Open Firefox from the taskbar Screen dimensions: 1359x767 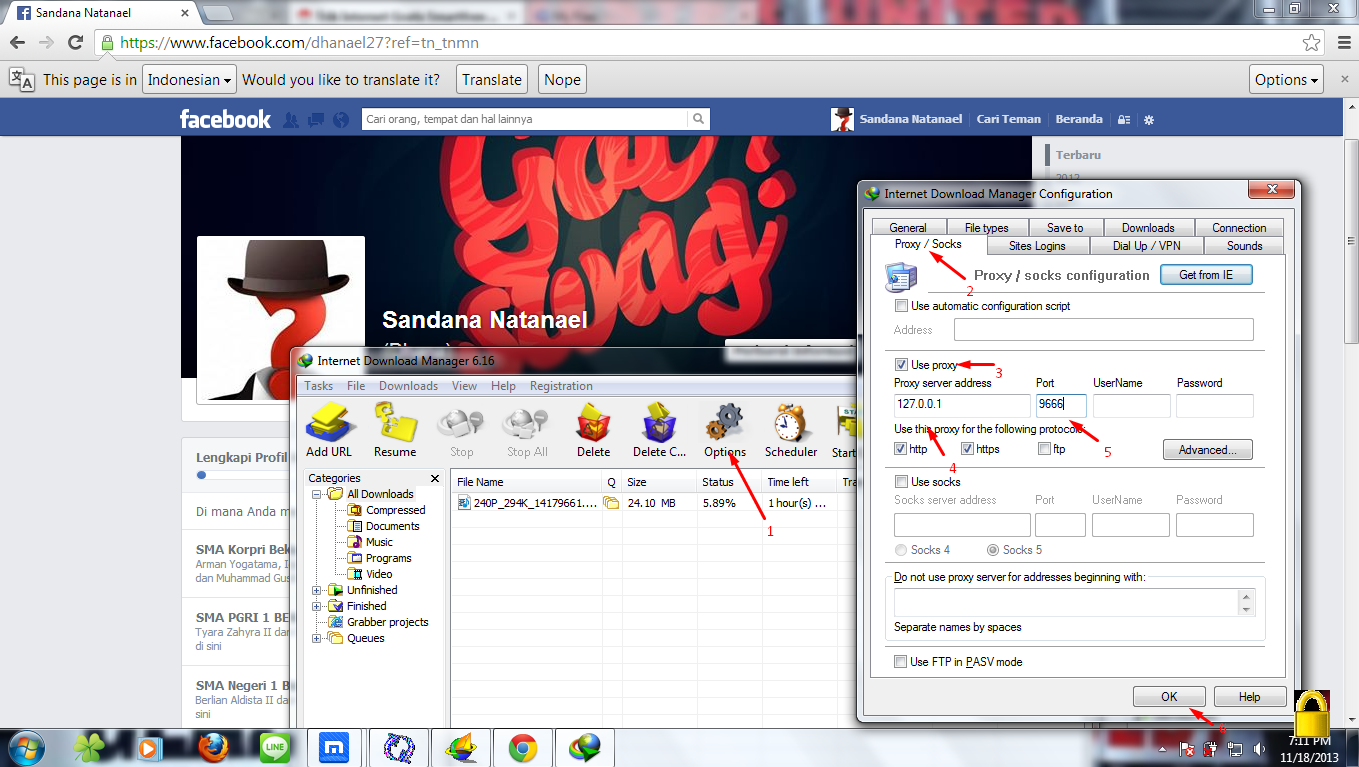[213, 747]
